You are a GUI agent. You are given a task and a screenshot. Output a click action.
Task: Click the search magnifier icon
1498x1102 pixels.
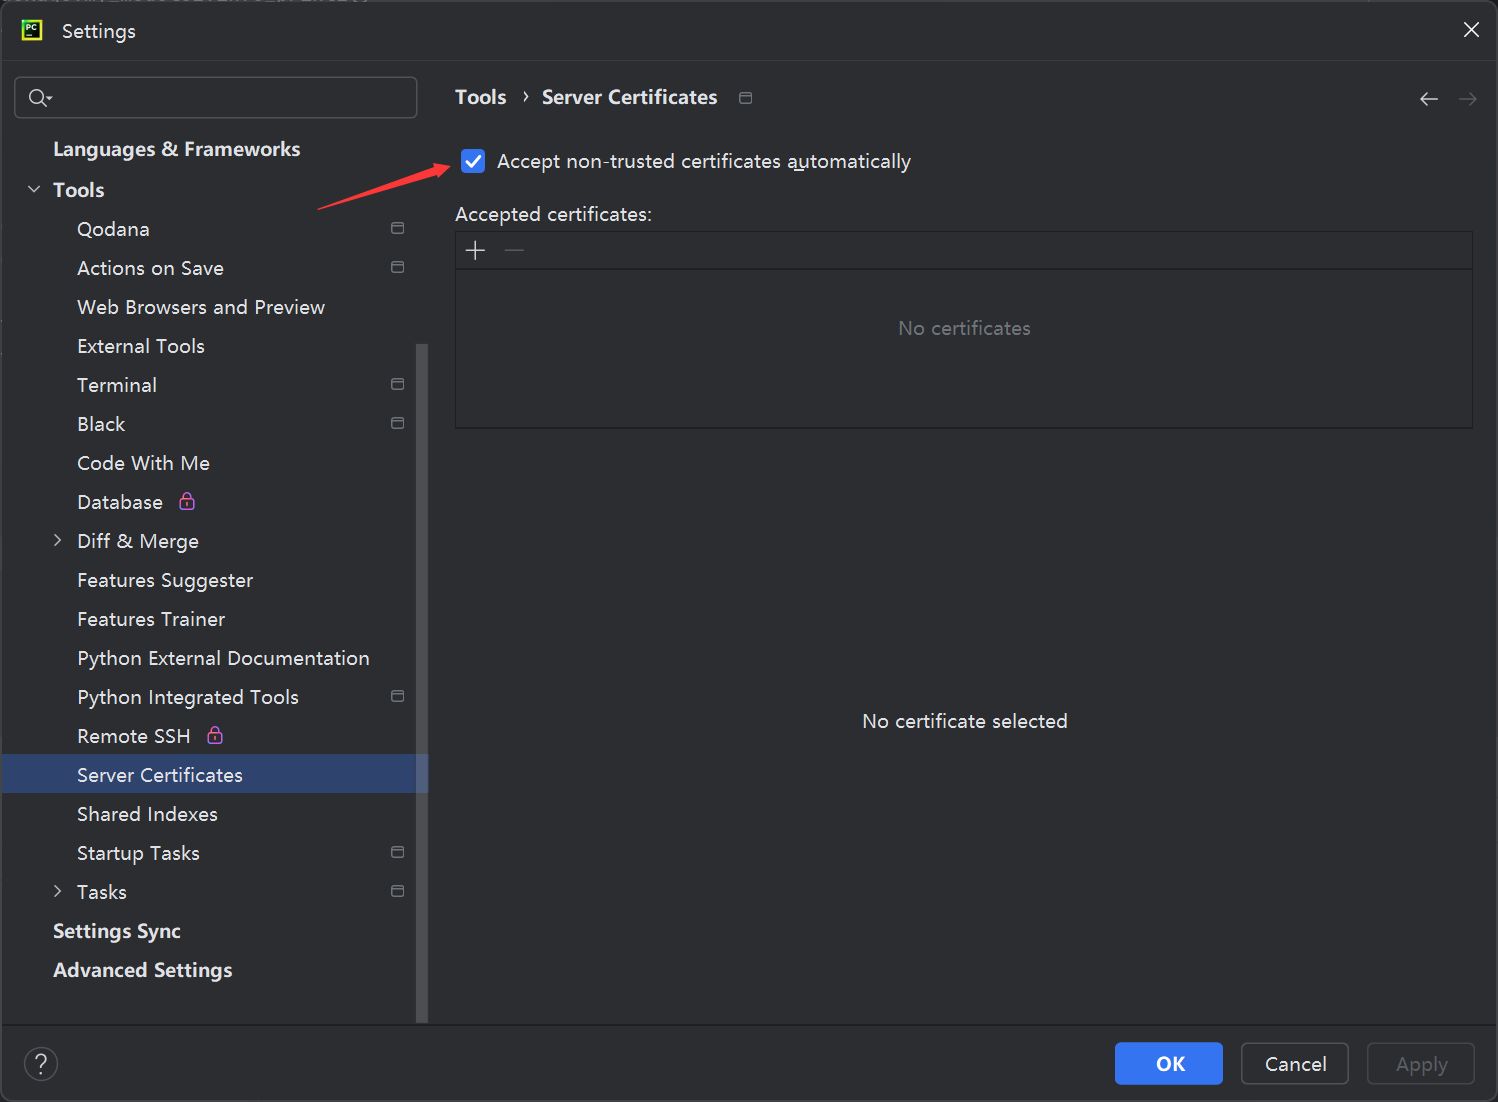tap(39, 97)
